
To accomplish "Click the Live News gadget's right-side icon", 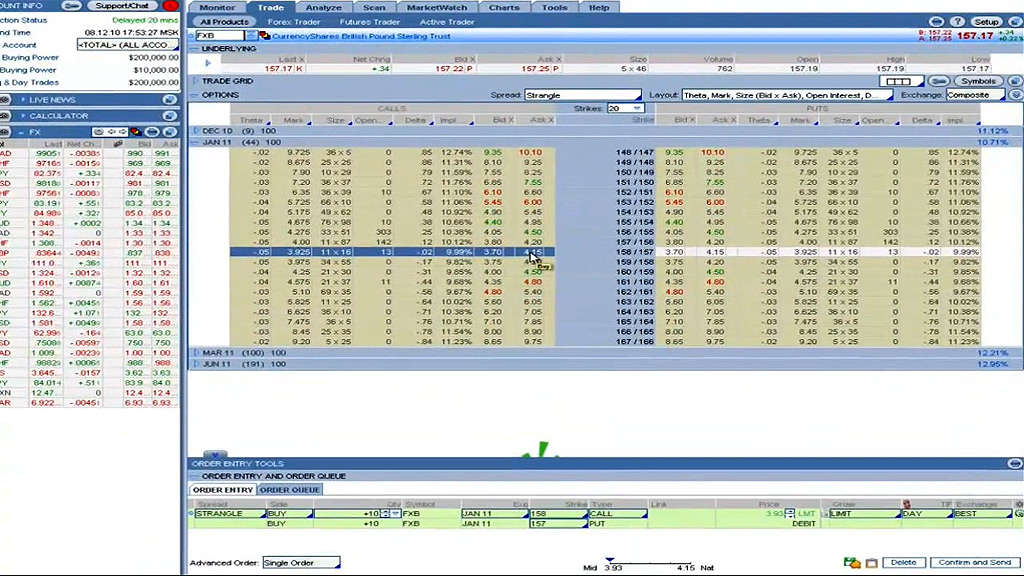I will point(170,100).
